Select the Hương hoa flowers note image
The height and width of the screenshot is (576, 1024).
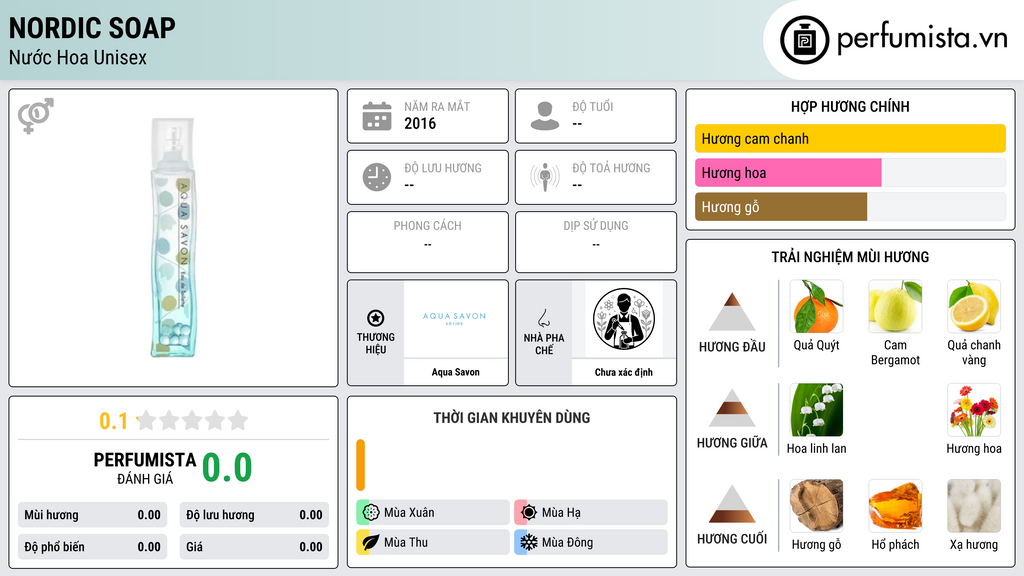coord(974,409)
